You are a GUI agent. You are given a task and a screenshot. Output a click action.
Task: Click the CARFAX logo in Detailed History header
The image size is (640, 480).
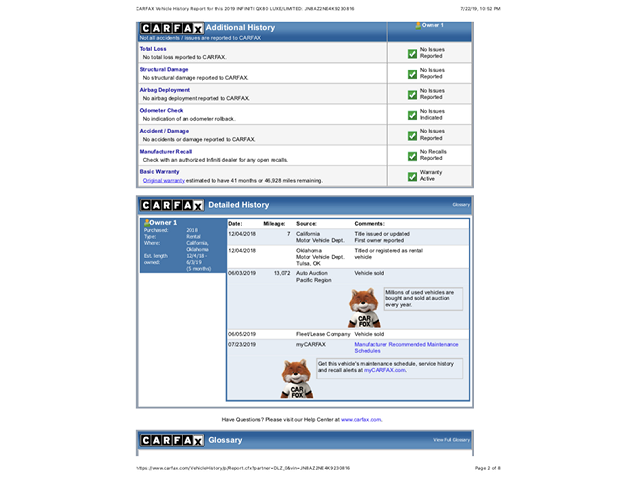(x=171, y=205)
